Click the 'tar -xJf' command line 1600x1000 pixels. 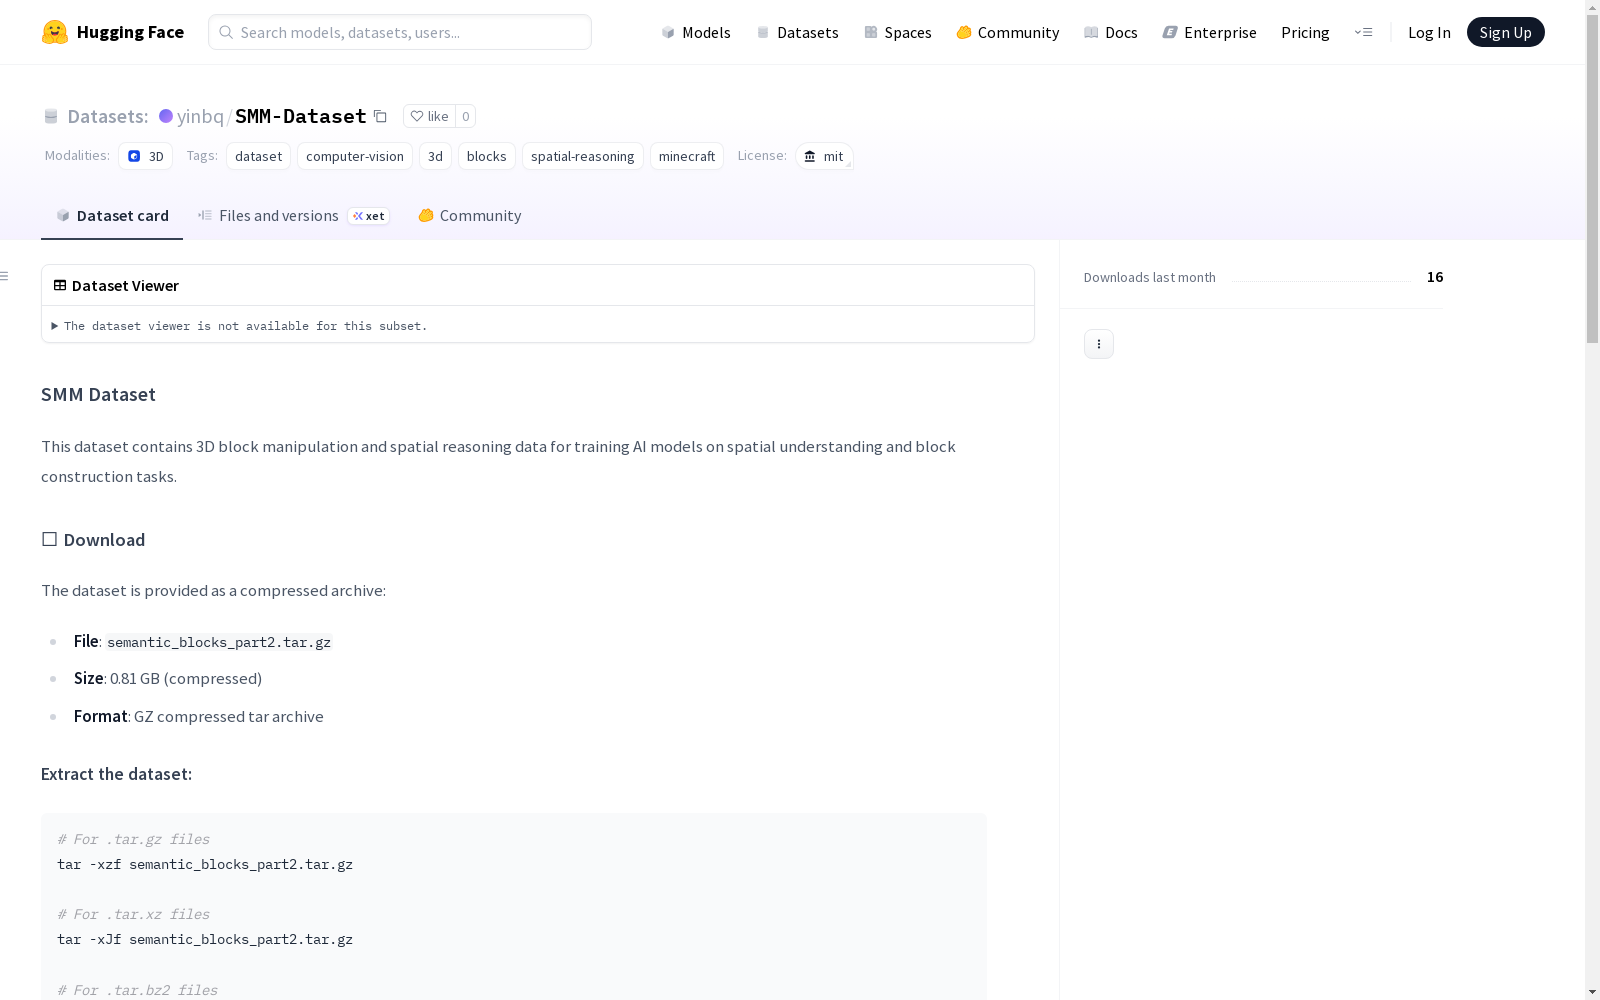pyautogui.click(x=205, y=939)
